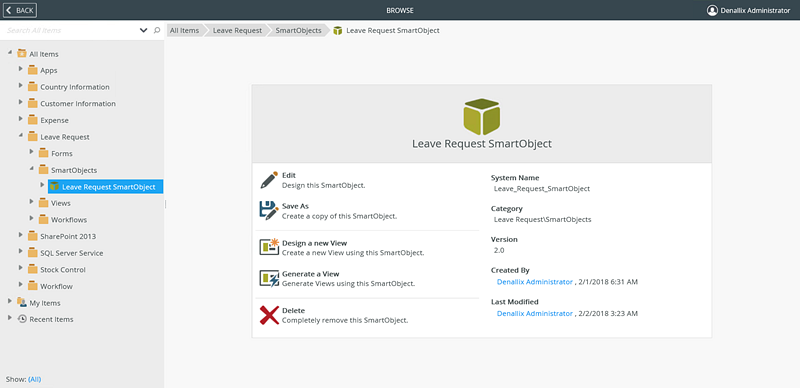800x388 pixels.
Task: Go back with the BACK button
Action: click(20, 10)
